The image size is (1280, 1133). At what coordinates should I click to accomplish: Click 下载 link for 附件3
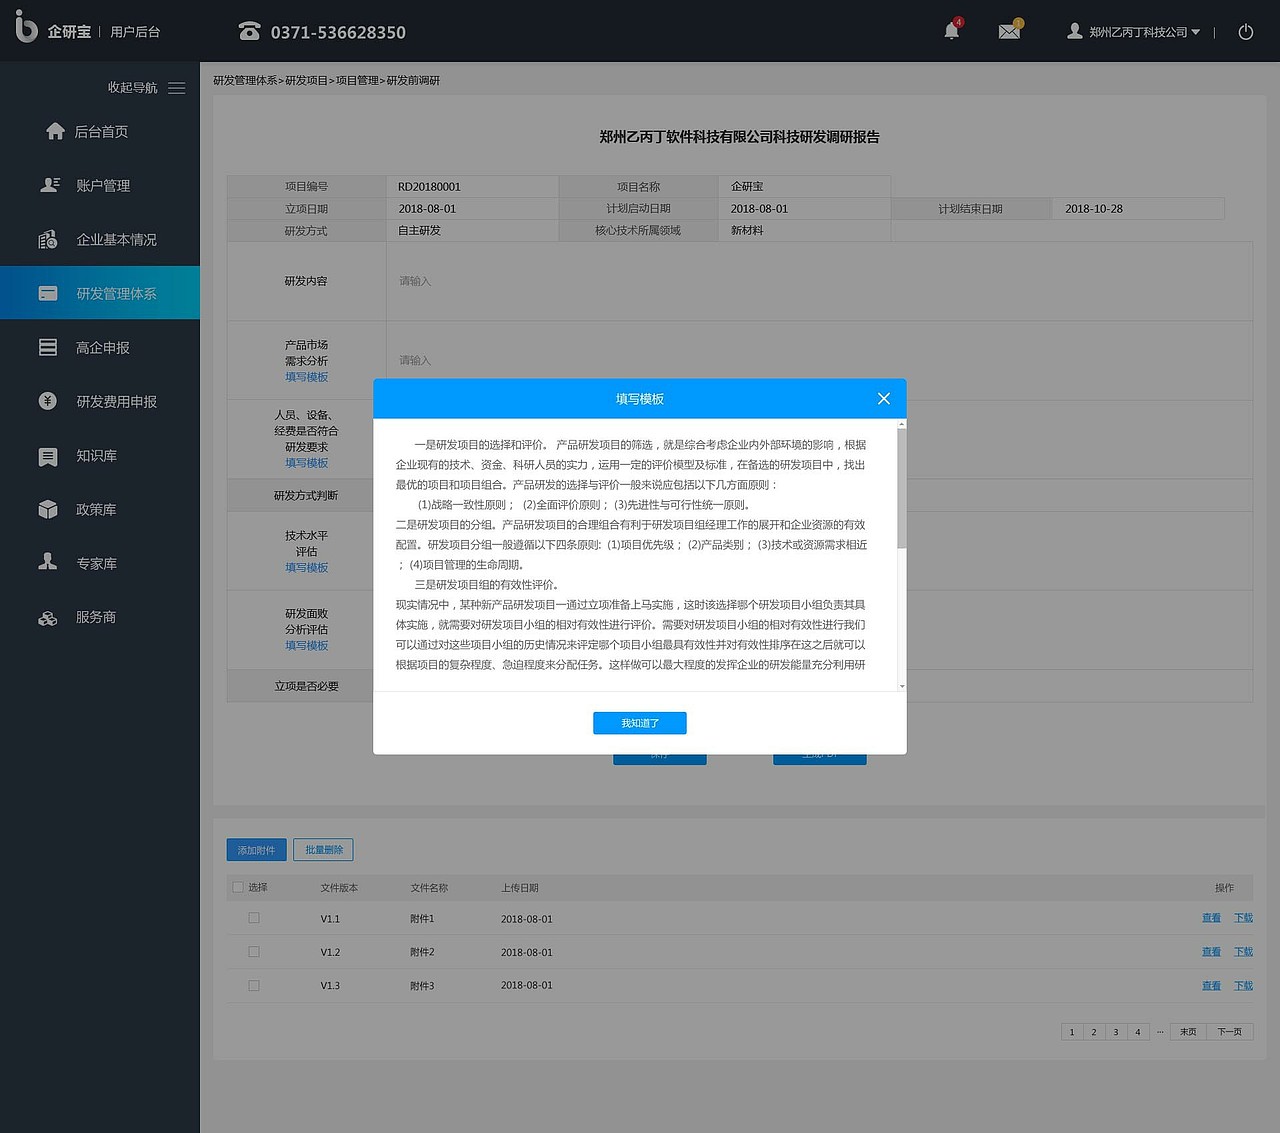pos(1243,986)
